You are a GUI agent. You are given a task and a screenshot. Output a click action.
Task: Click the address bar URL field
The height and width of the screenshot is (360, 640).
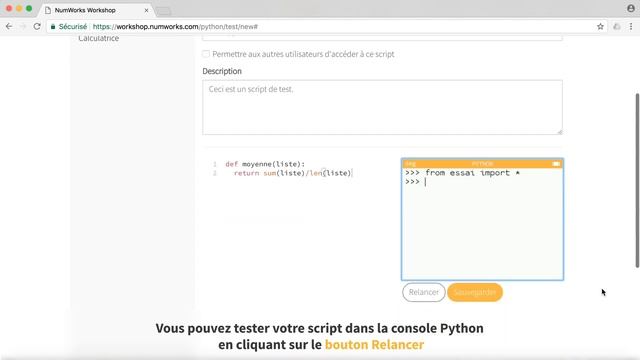click(327, 27)
